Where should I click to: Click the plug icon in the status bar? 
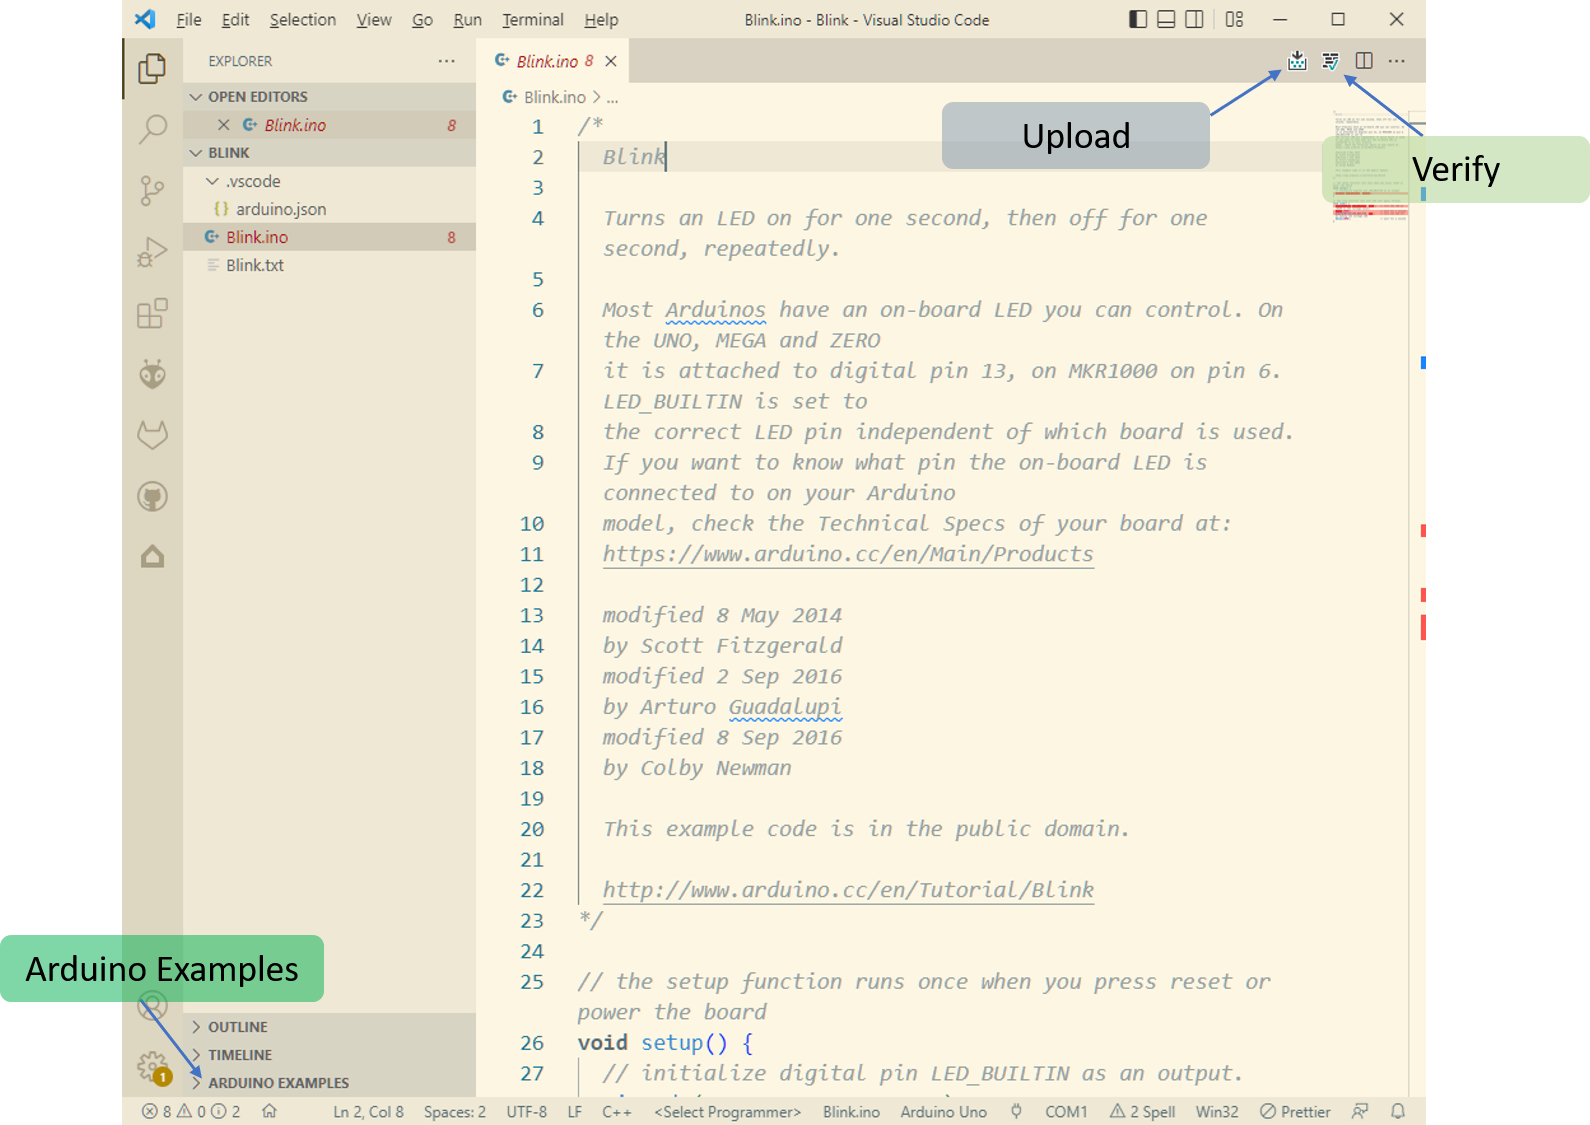tap(1016, 1111)
